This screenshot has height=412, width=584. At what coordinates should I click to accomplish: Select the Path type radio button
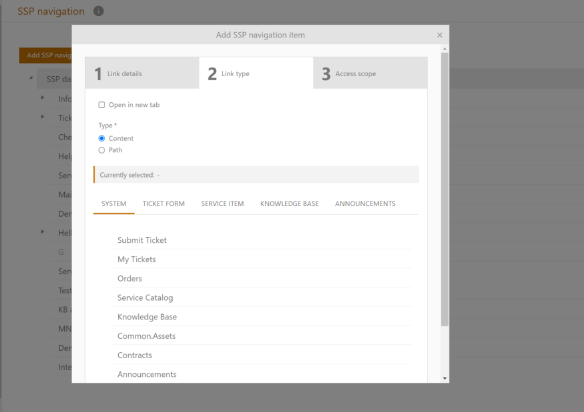[x=101, y=150]
